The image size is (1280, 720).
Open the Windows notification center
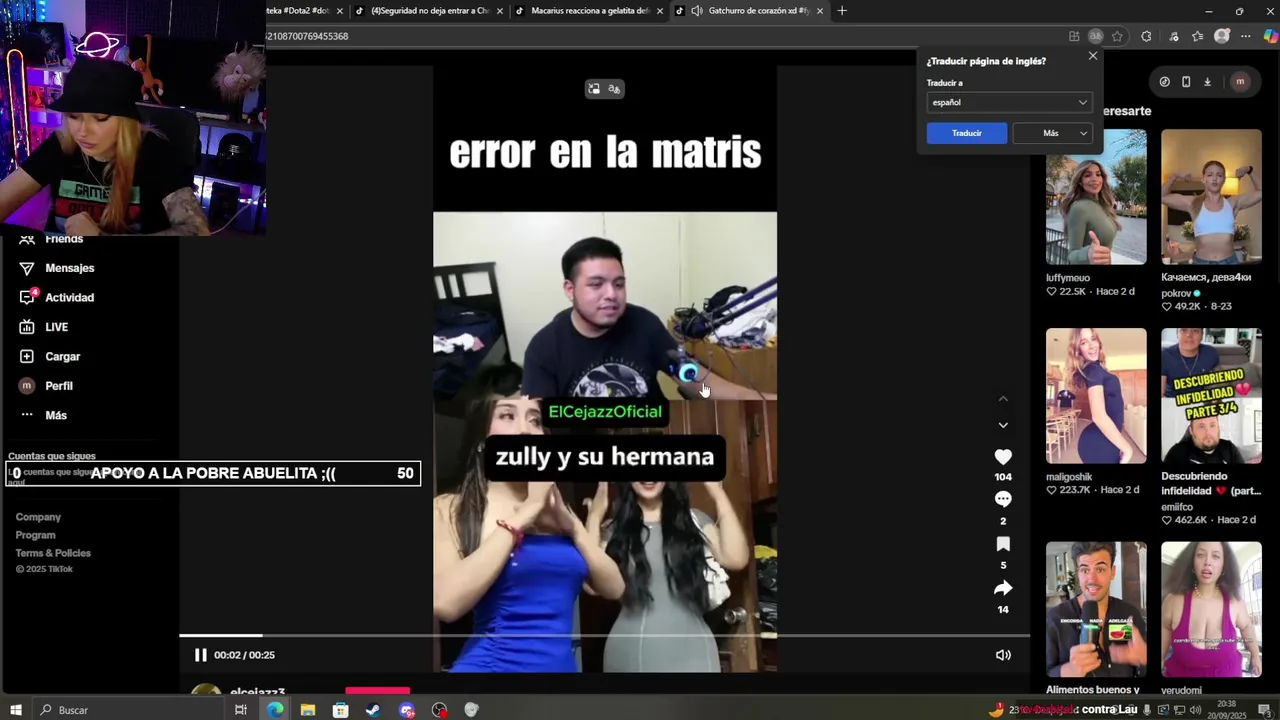point(1265,710)
